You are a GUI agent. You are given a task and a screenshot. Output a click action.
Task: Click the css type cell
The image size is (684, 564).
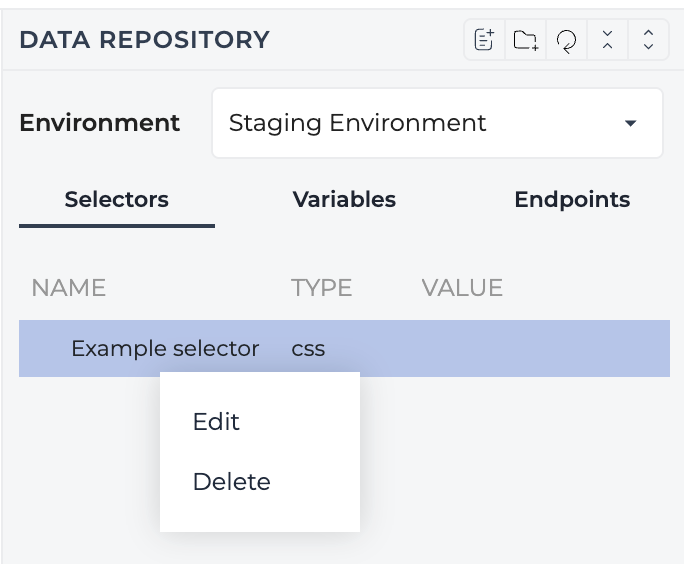(x=308, y=349)
